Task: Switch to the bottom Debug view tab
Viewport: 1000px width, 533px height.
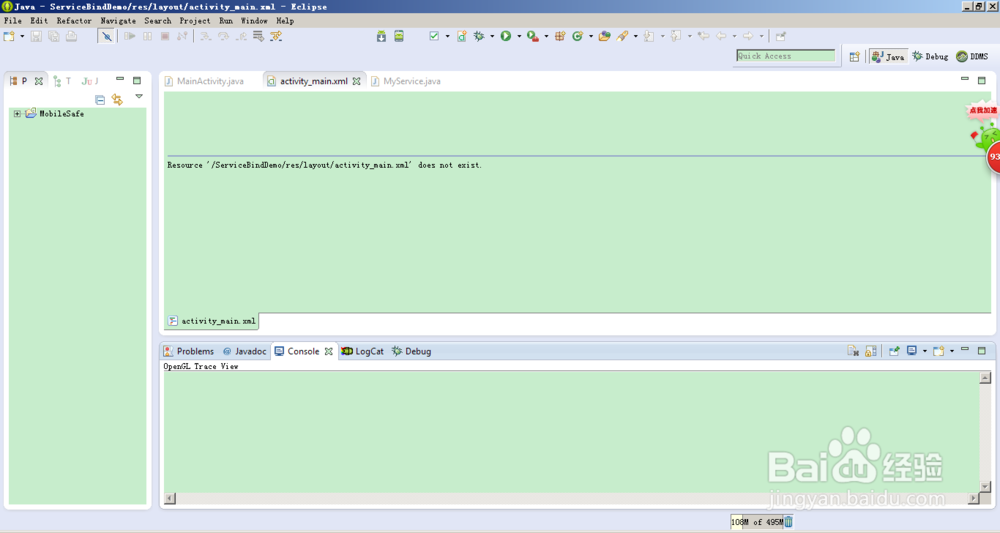Action: coord(411,351)
